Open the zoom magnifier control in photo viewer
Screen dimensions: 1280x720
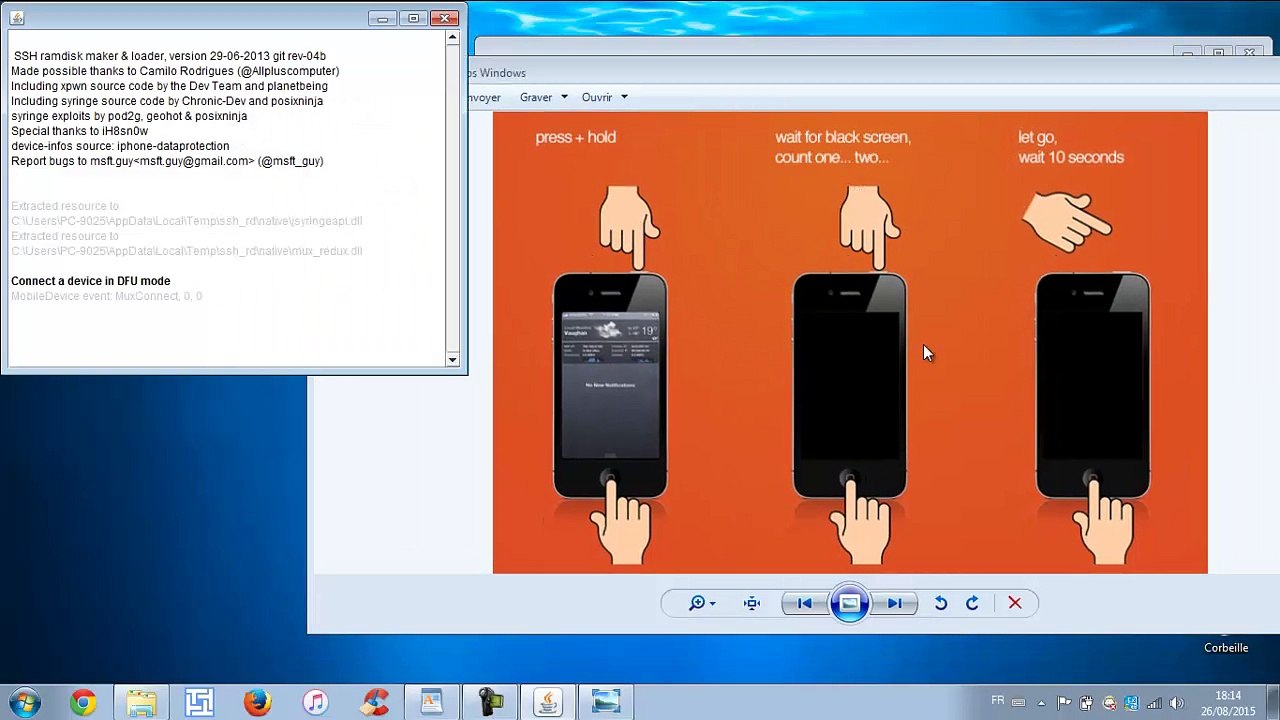701,603
